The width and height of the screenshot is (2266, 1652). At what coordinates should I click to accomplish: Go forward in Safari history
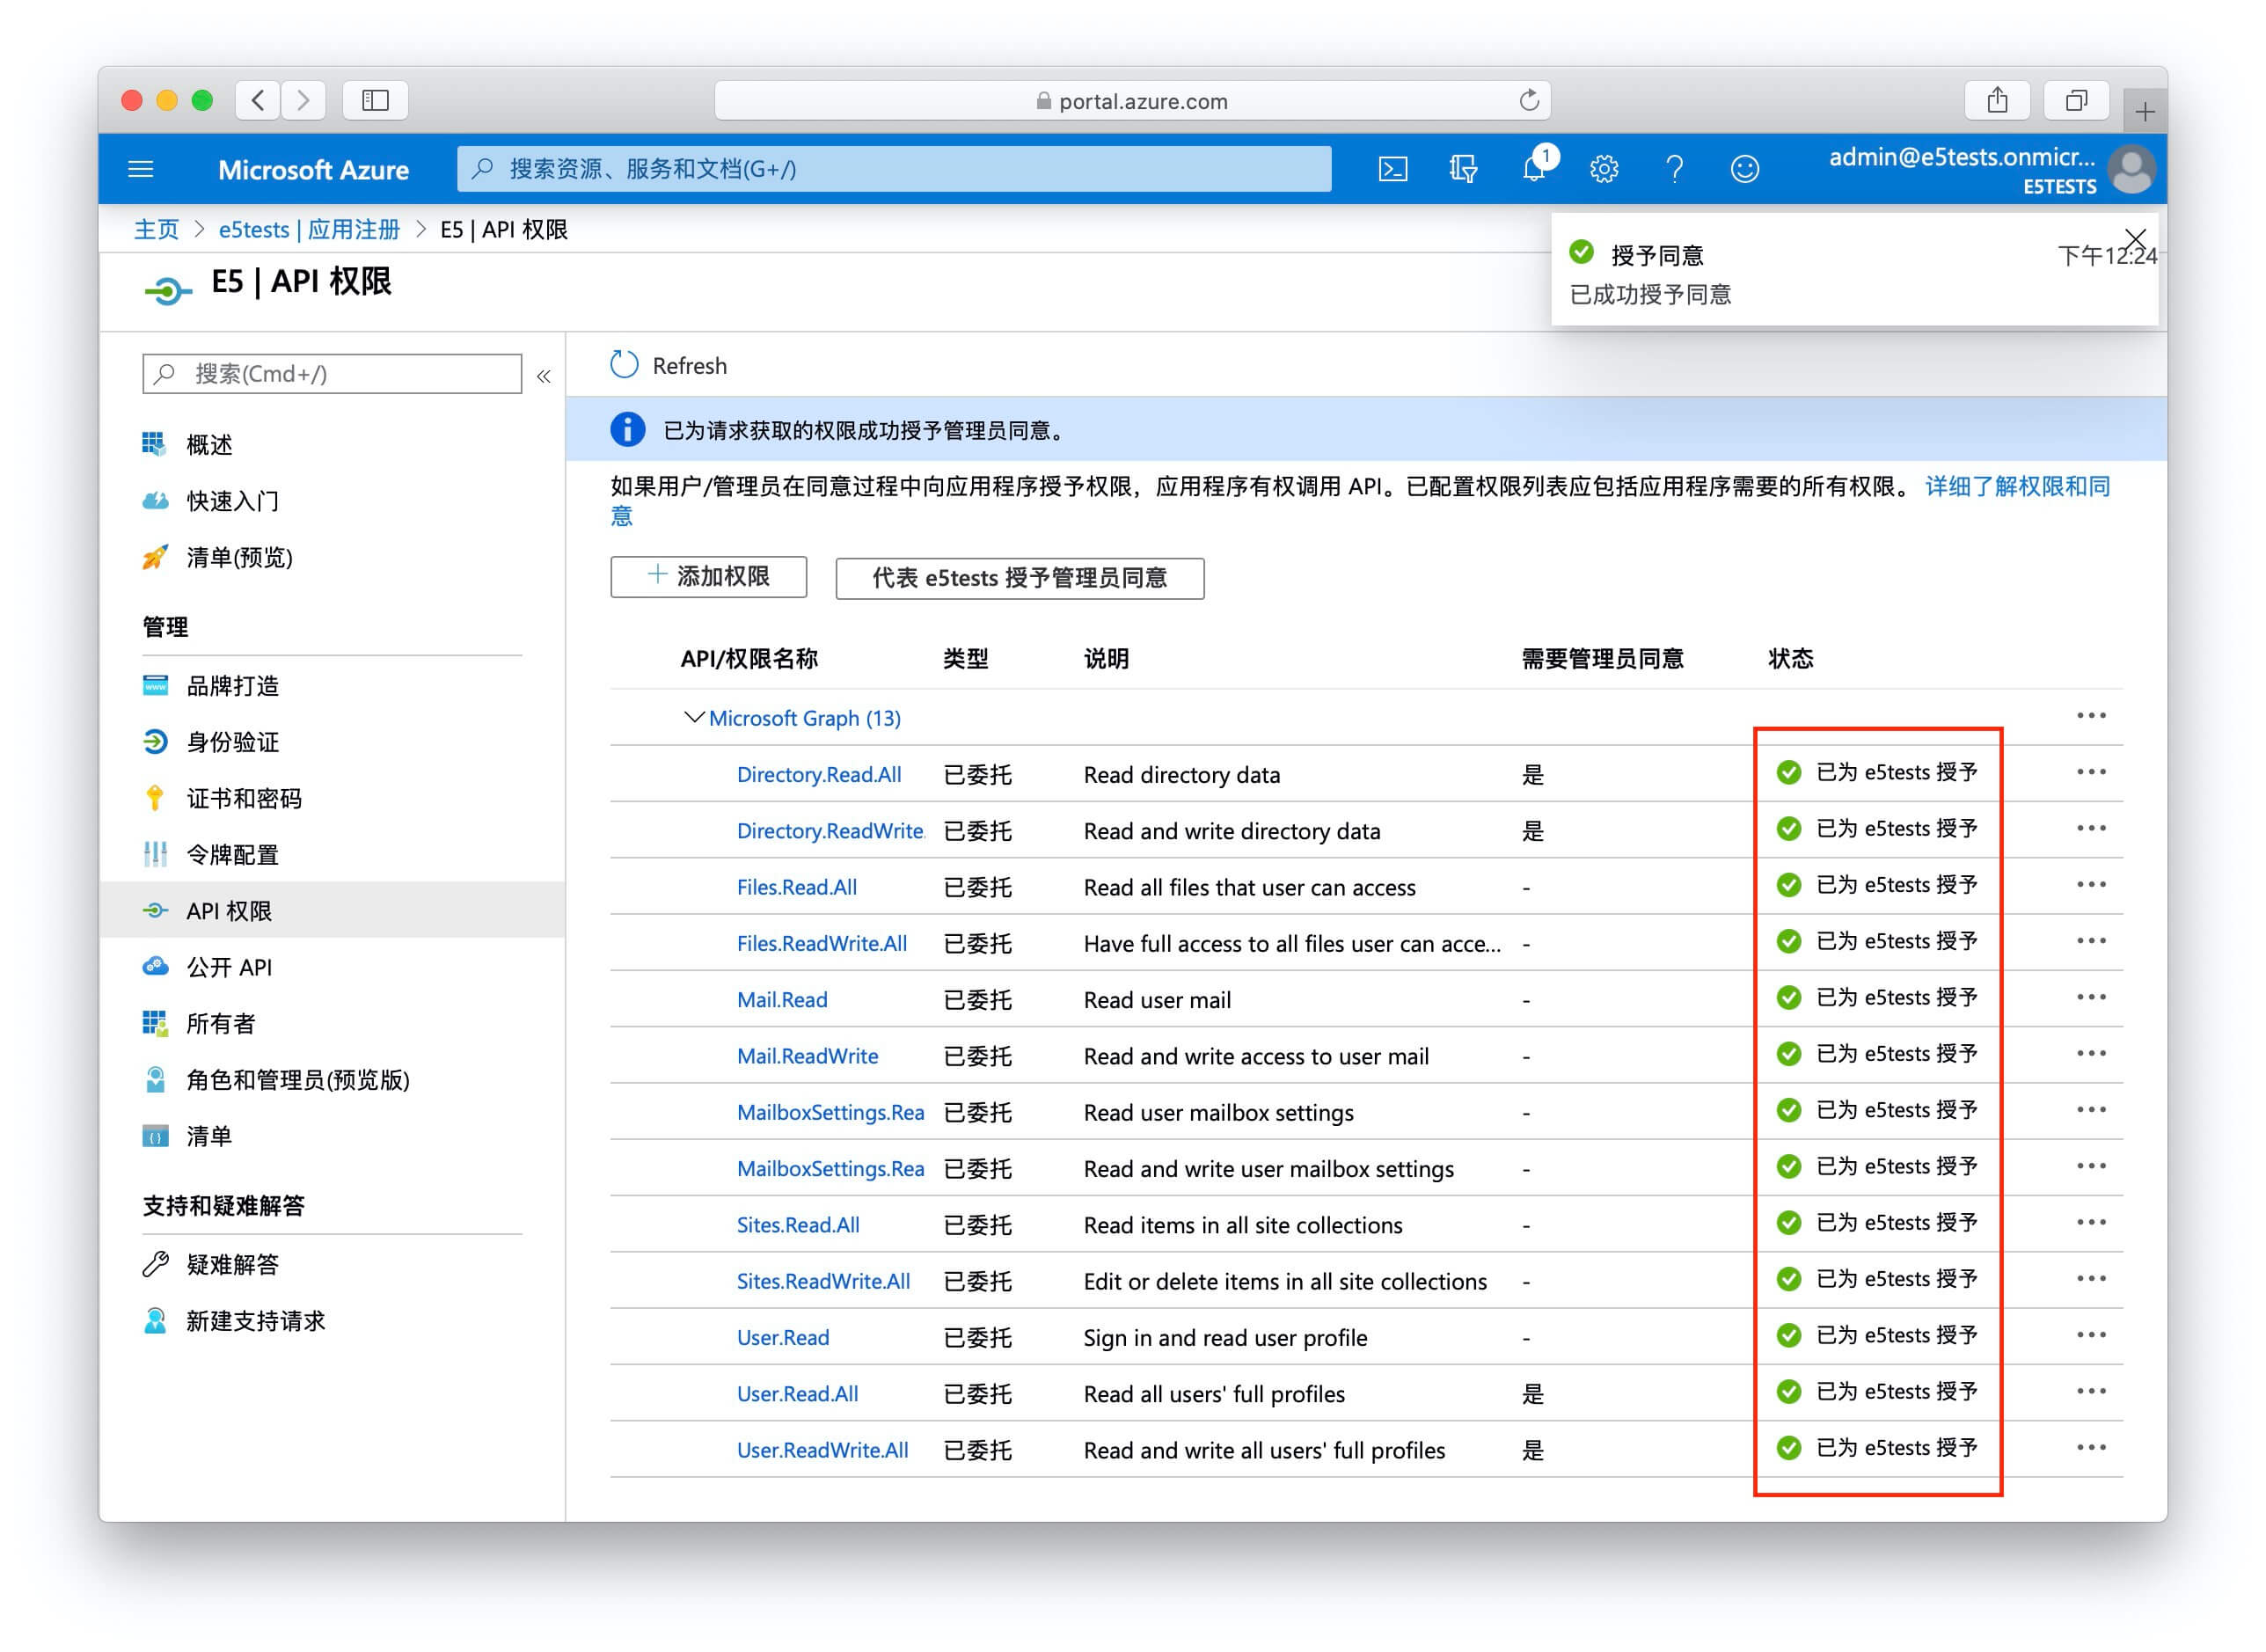(x=303, y=100)
